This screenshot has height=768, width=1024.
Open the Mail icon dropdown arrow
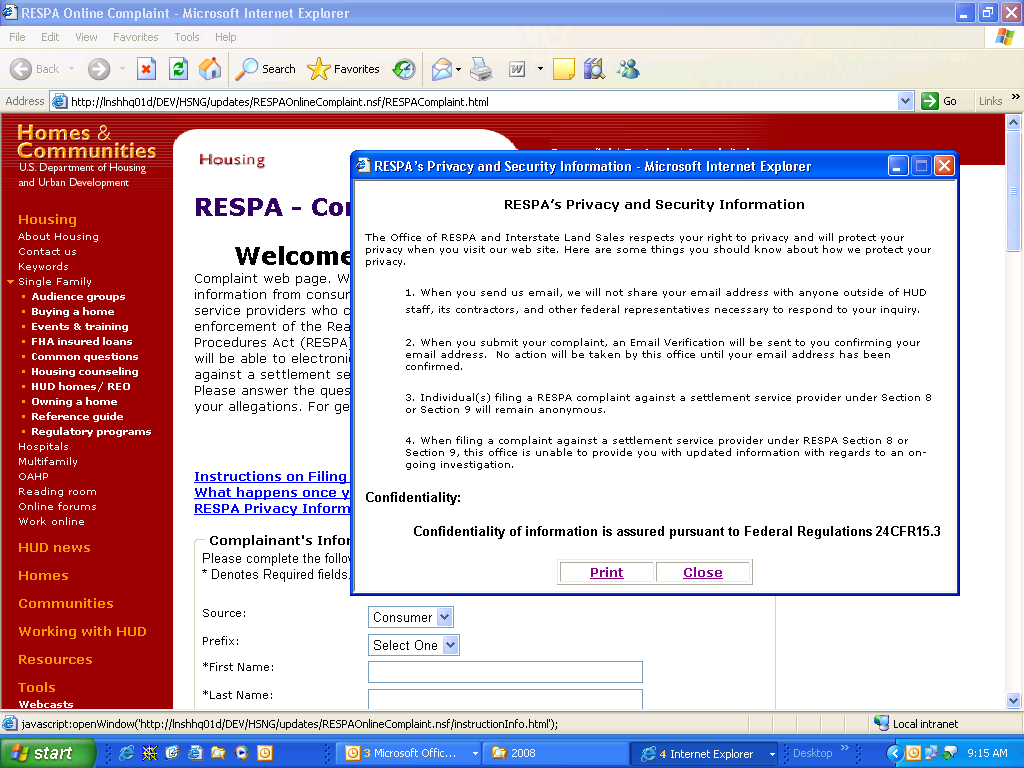pos(458,69)
